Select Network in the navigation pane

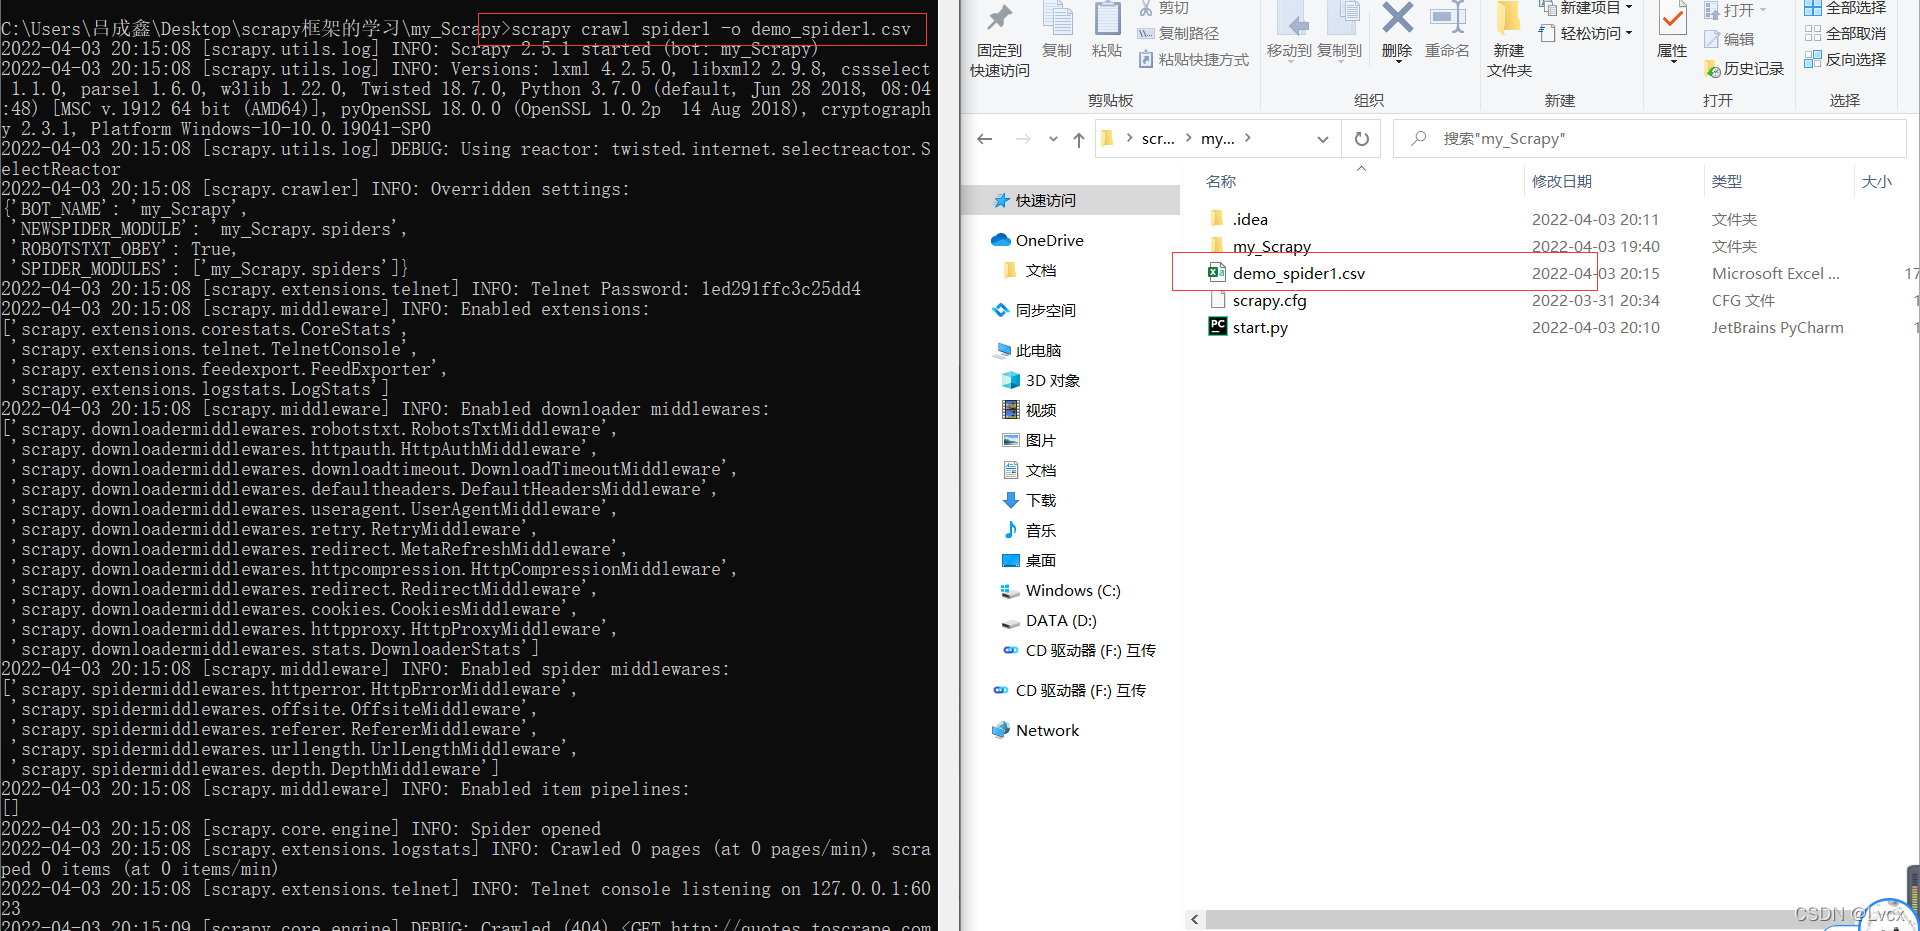[x=1046, y=730]
